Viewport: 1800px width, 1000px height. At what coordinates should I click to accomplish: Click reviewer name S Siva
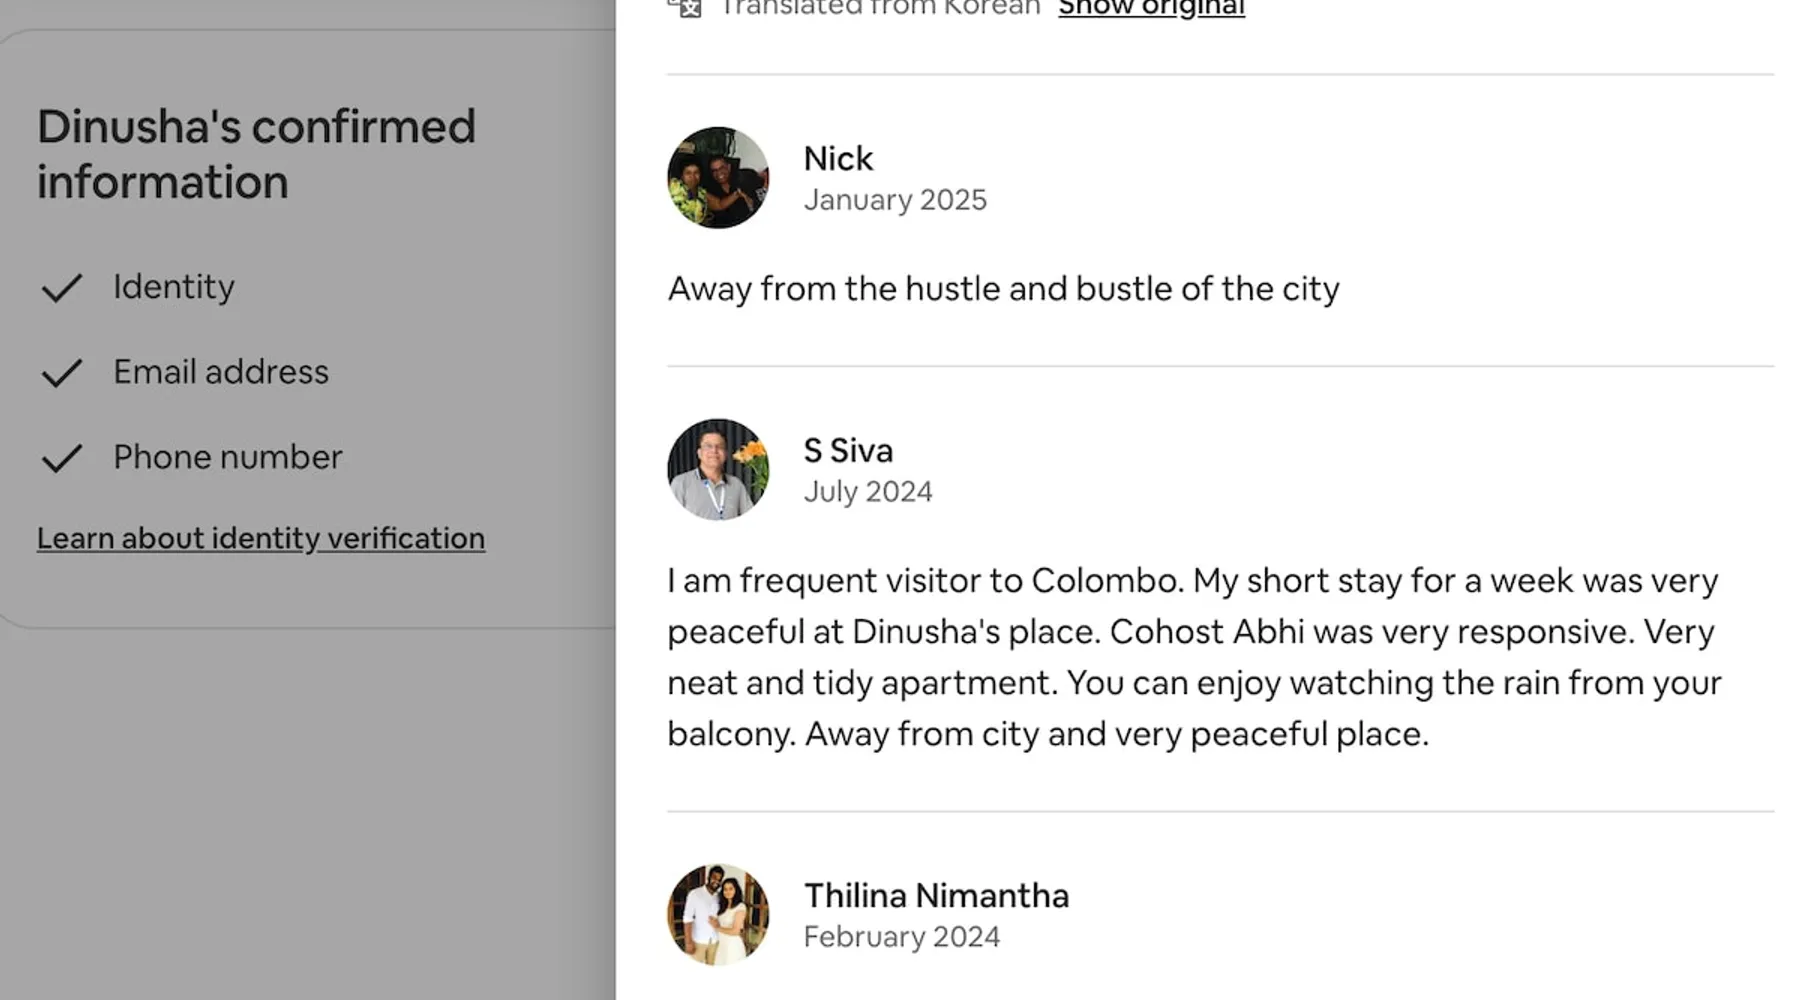coord(848,450)
